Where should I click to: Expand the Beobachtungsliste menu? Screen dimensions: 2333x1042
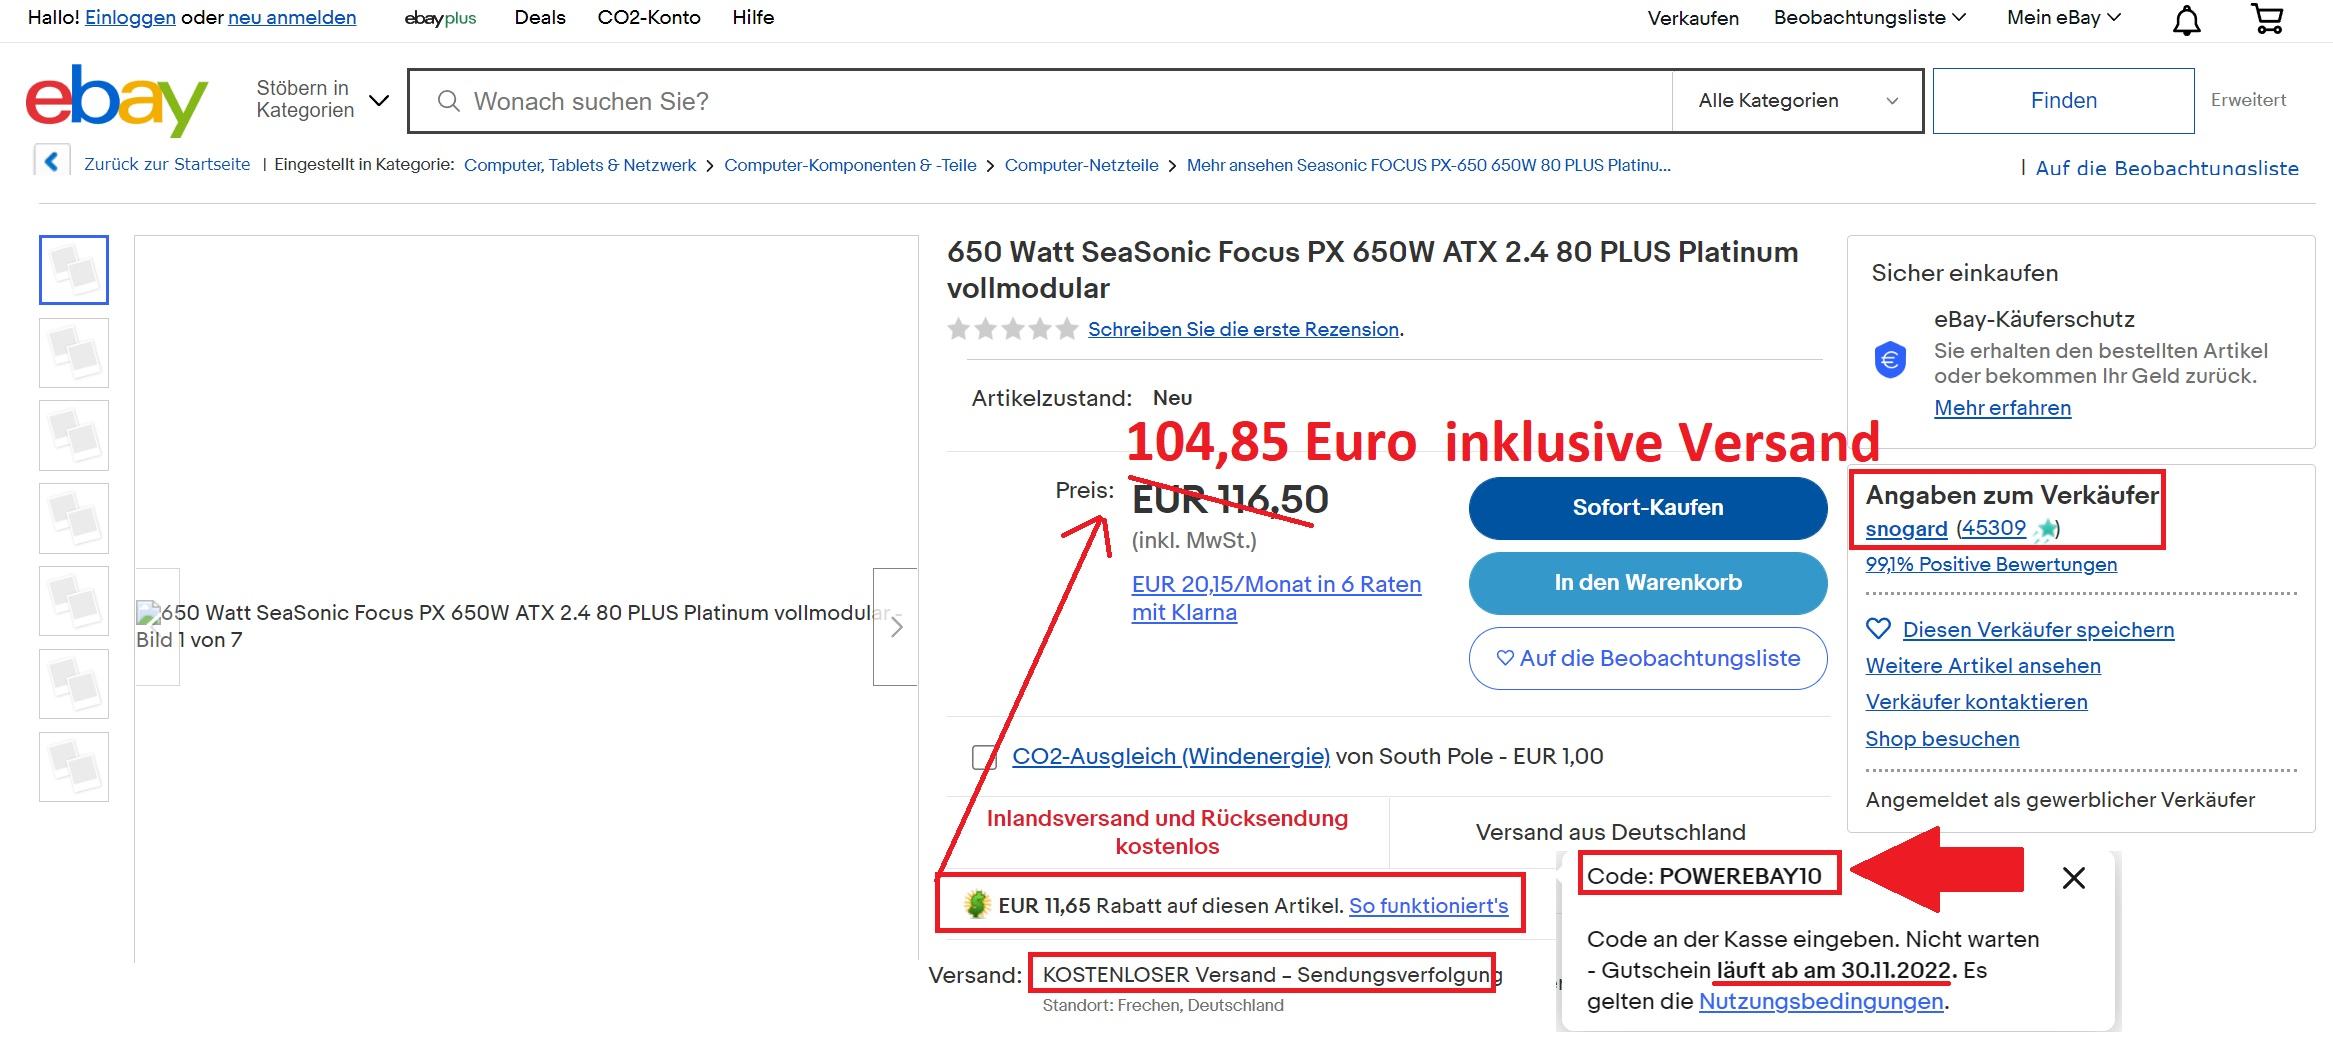(x=1870, y=17)
